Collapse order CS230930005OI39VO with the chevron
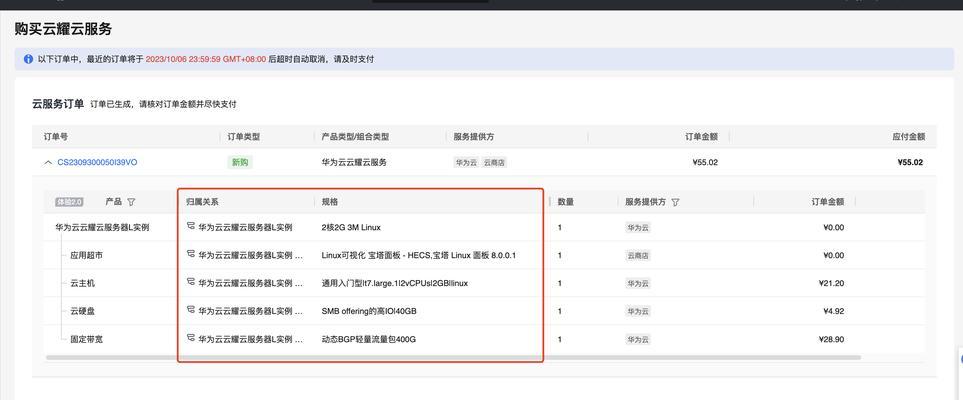This screenshot has width=963, height=400. (48, 163)
